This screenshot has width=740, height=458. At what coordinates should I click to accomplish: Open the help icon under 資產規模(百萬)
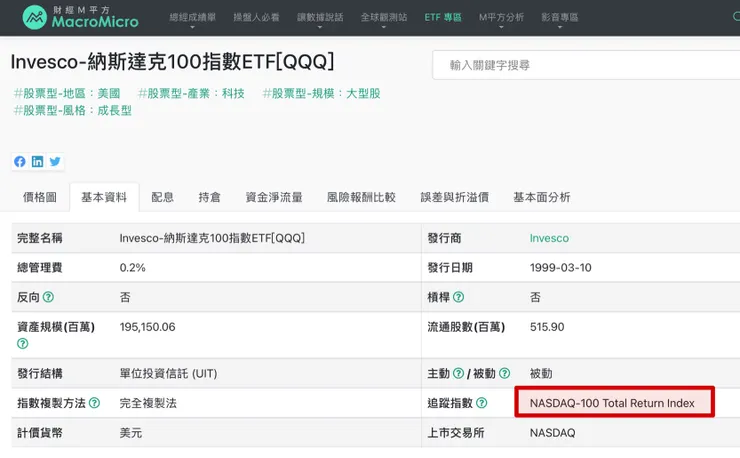tap(22, 343)
